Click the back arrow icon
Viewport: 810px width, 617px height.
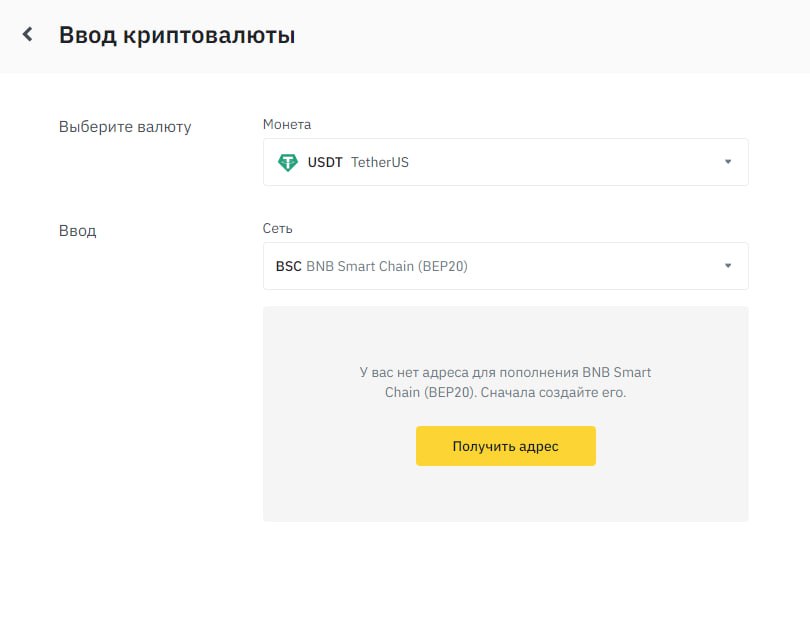(28, 35)
